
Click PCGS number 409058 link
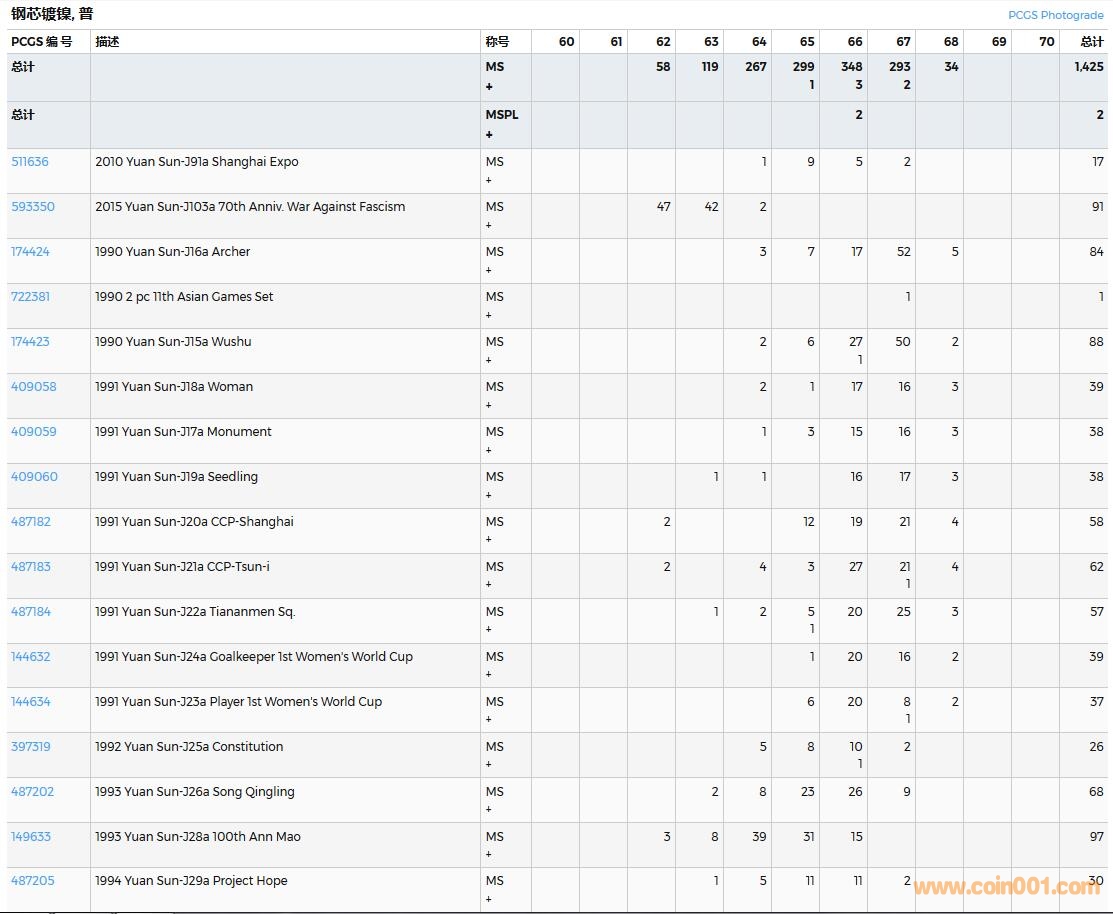(34, 387)
